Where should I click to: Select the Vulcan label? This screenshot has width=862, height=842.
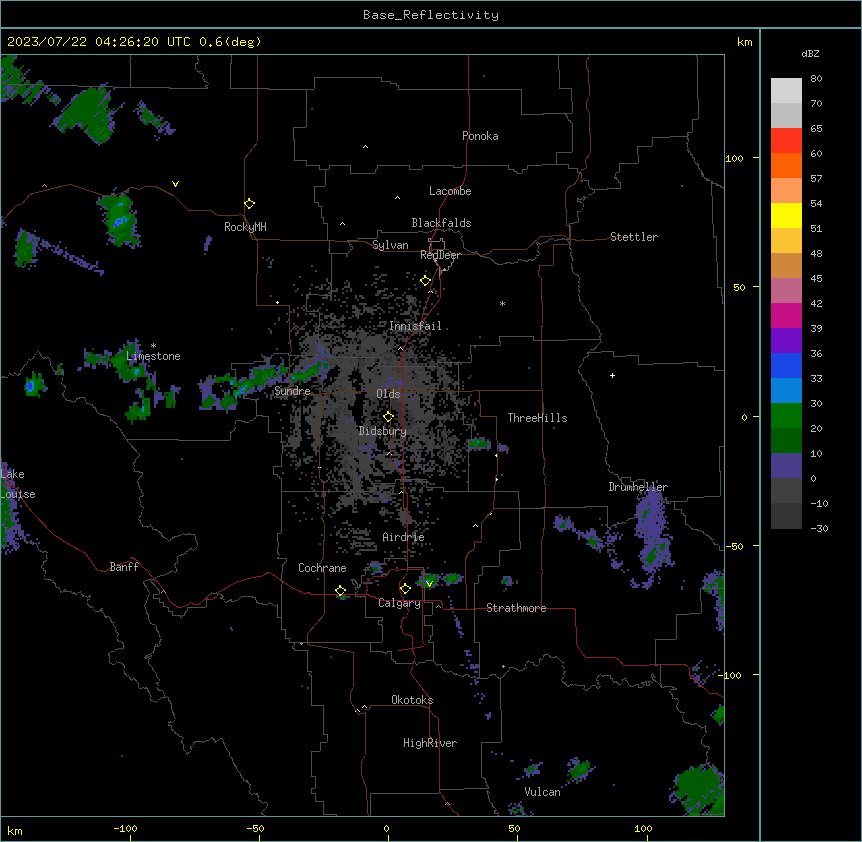pyautogui.click(x=543, y=792)
